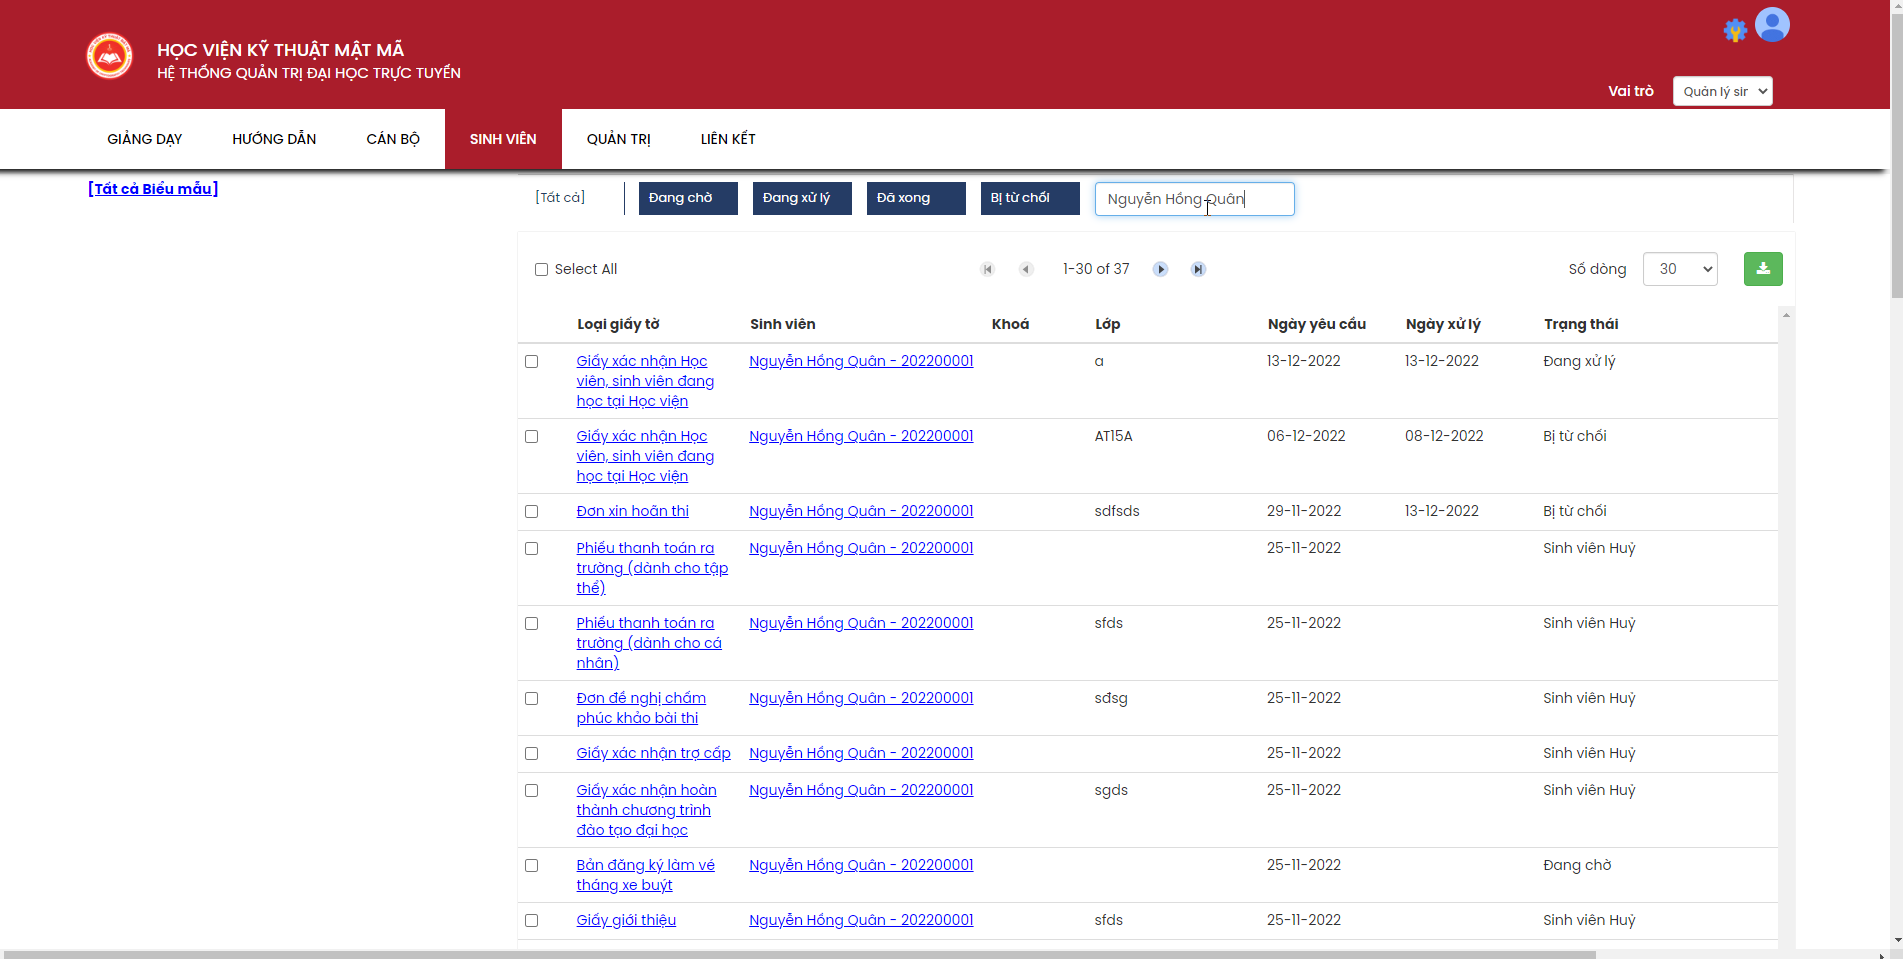
Task: Open the Bản đăng ký làm vé tháng xe buýt link
Action: pos(645,875)
